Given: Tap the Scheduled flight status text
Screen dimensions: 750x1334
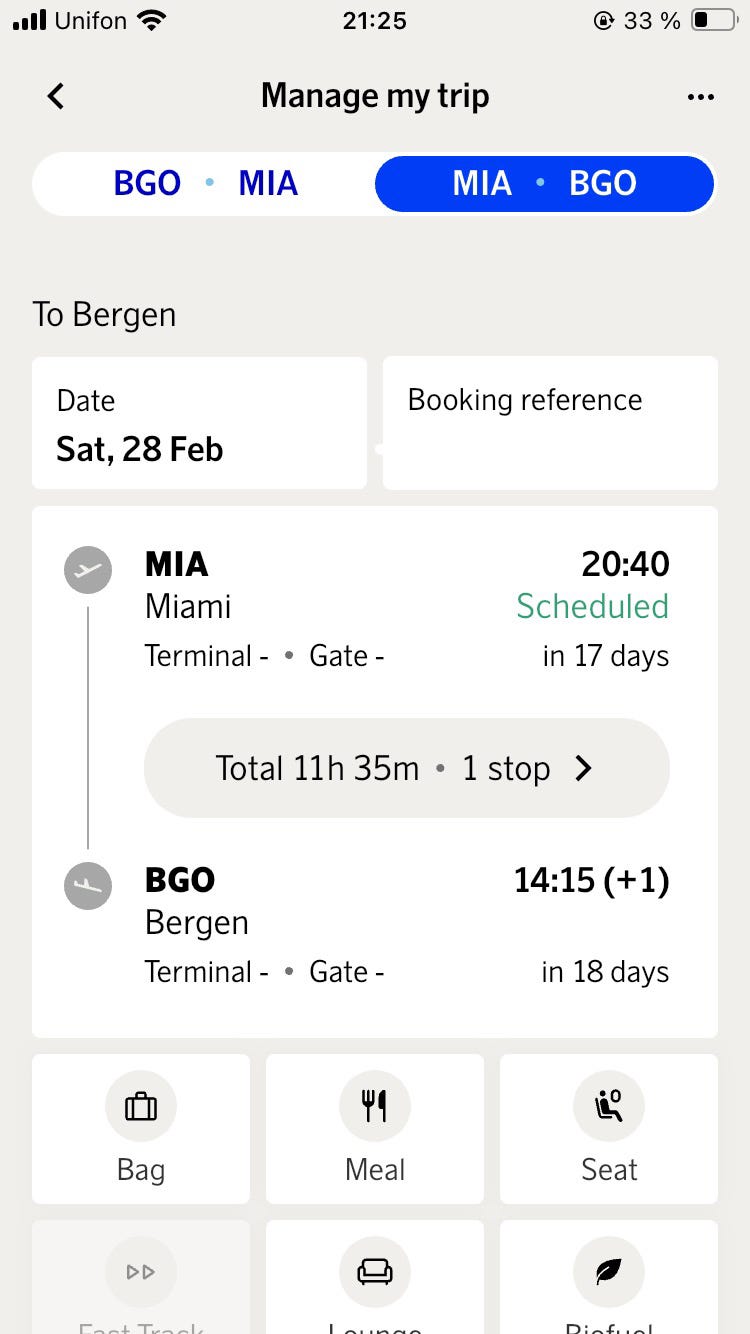Looking at the screenshot, I should tap(592, 606).
